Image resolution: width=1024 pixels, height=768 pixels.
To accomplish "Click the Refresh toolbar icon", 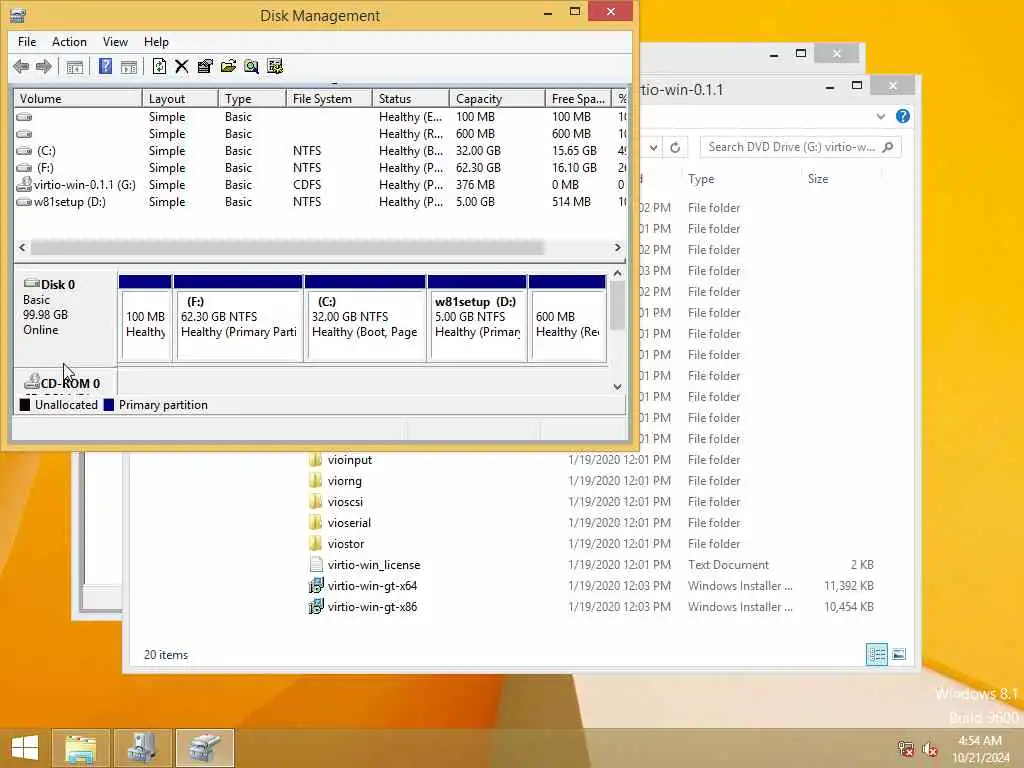I will (x=159, y=66).
